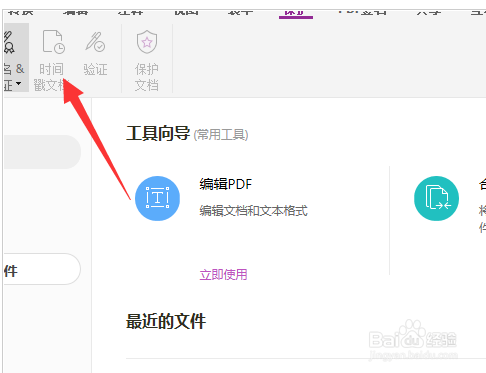Open the Sign & Certify dropdown button

click(15, 57)
